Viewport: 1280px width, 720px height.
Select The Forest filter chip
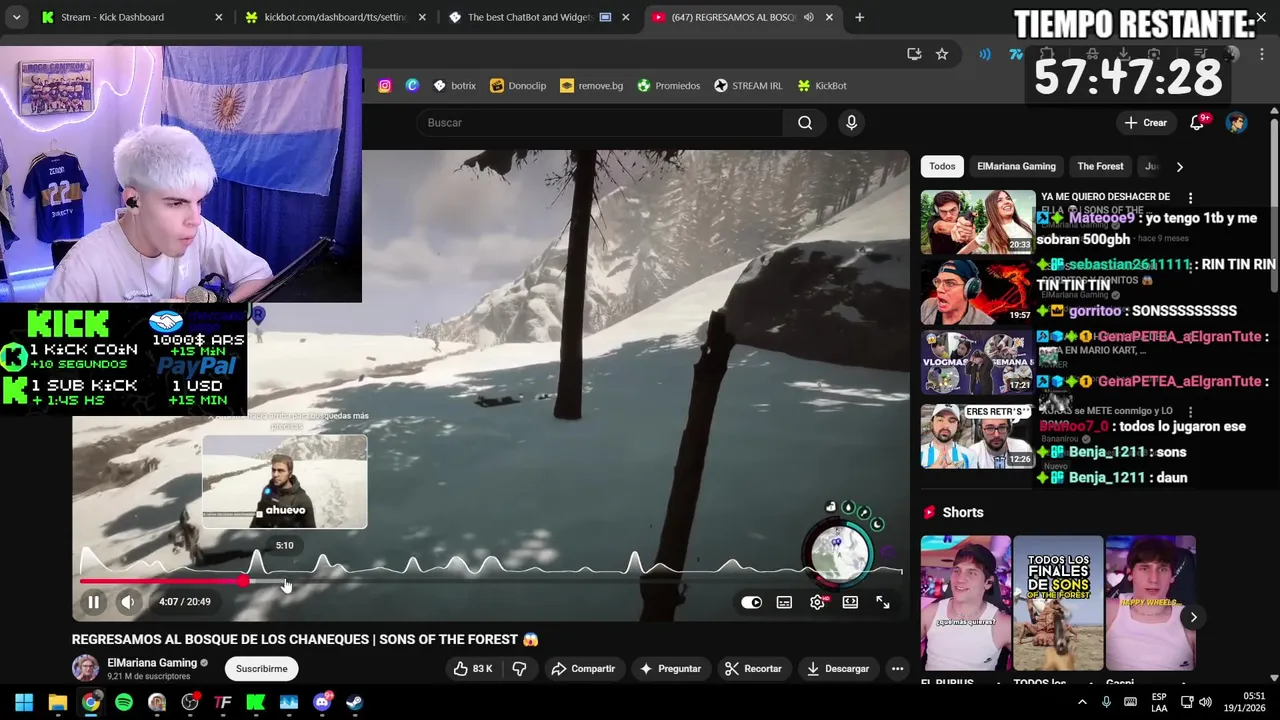pos(1100,166)
